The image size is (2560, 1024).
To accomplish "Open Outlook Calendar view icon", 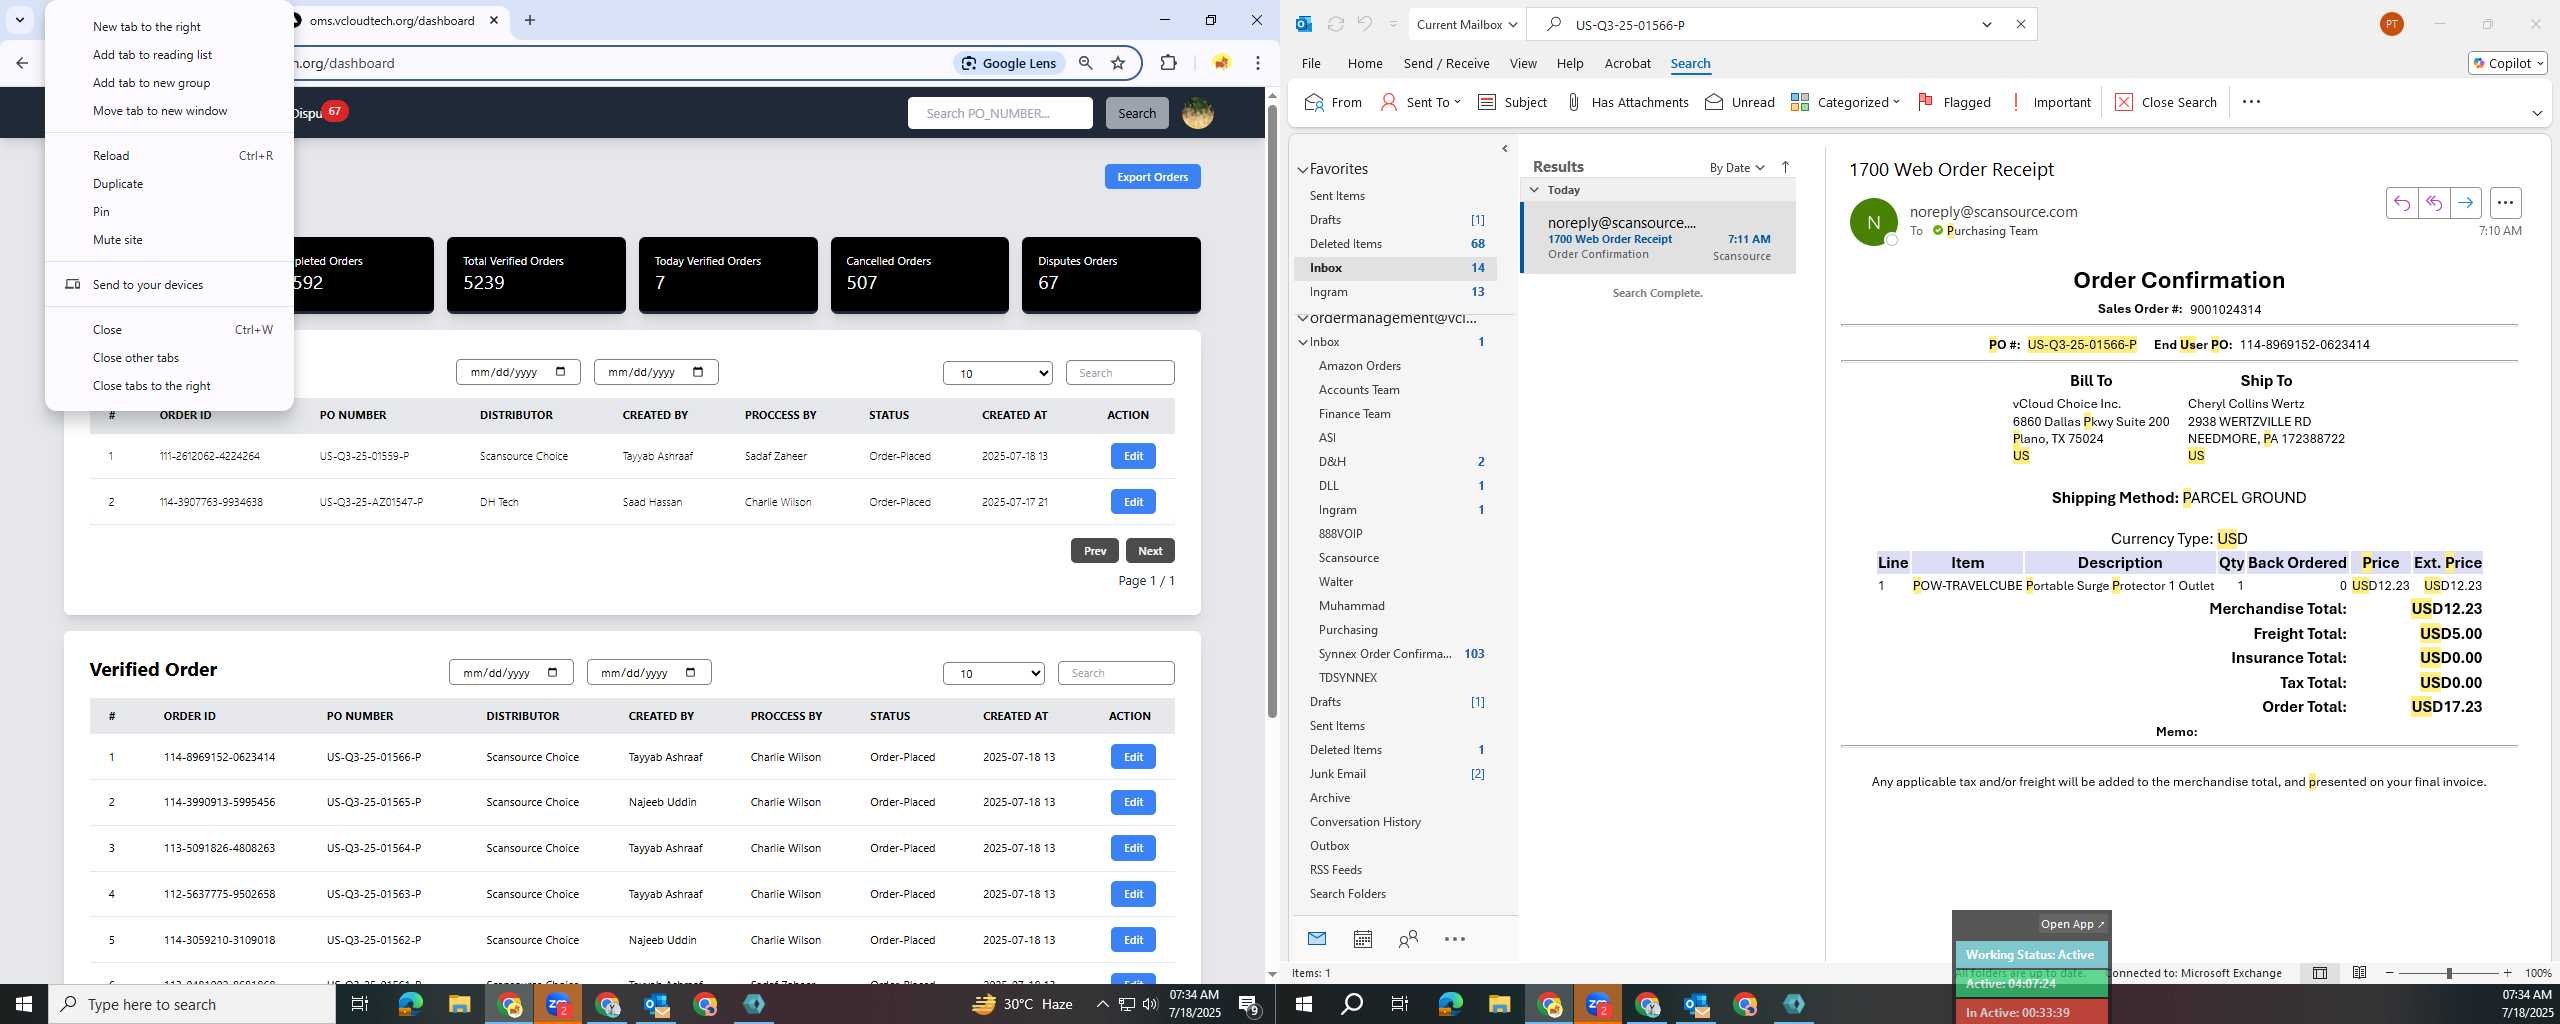I will click(x=1363, y=939).
